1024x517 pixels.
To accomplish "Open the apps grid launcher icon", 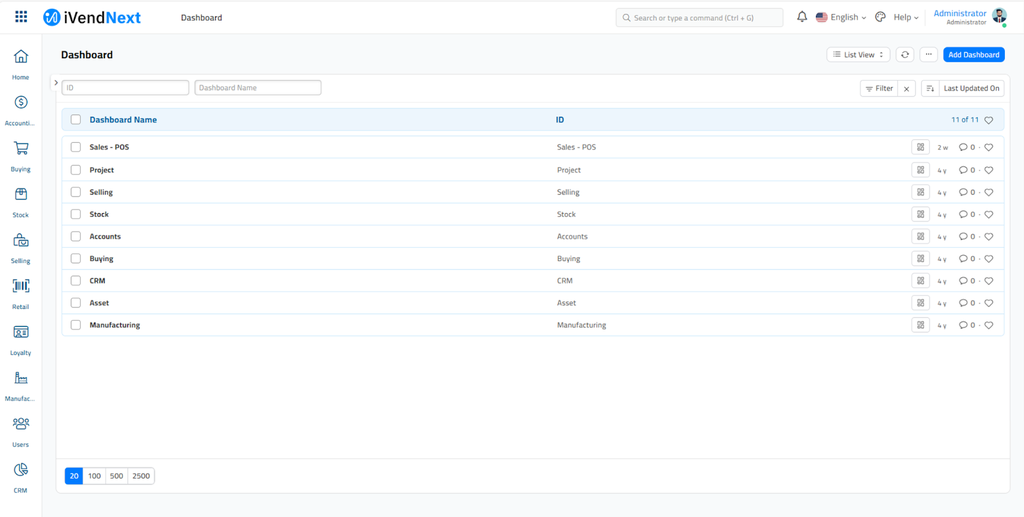I will 21,17.
